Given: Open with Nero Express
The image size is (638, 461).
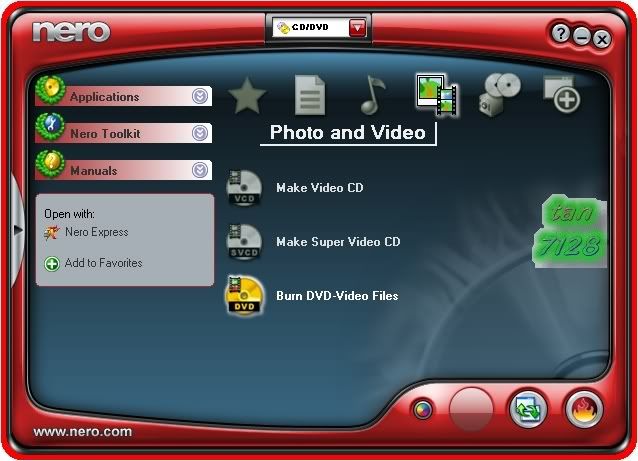Looking at the screenshot, I should tap(96, 232).
